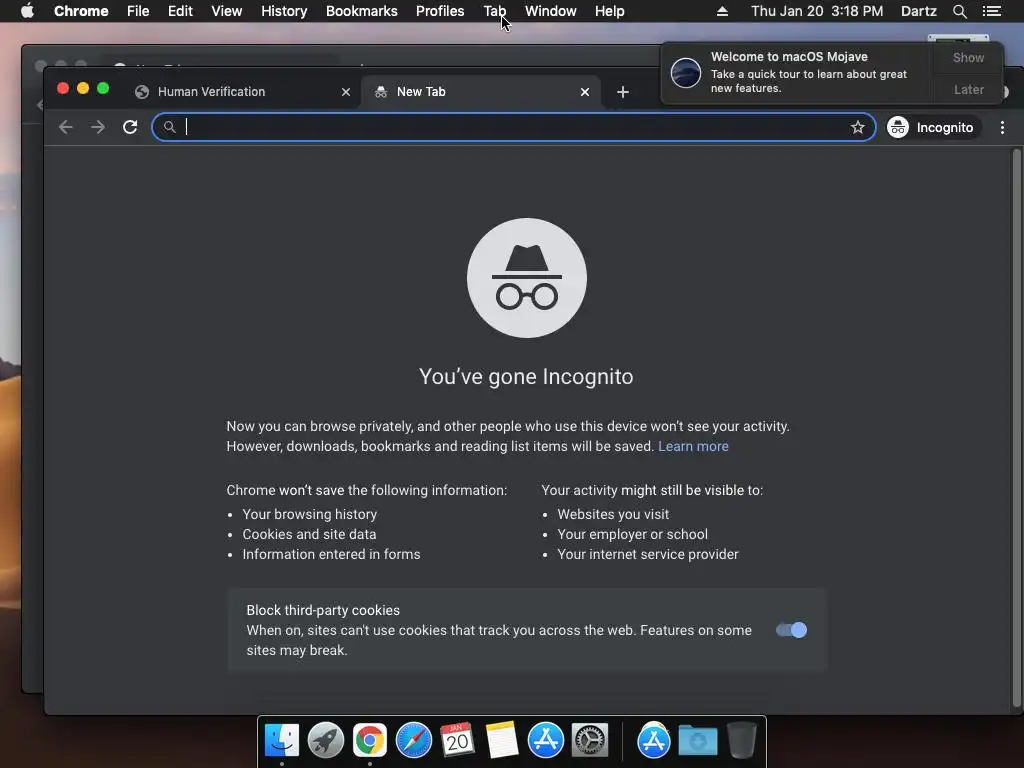Screen dimensions: 1024x768
Task: Click the "You've gone Incognito" heading
Action: click(526, 377)
